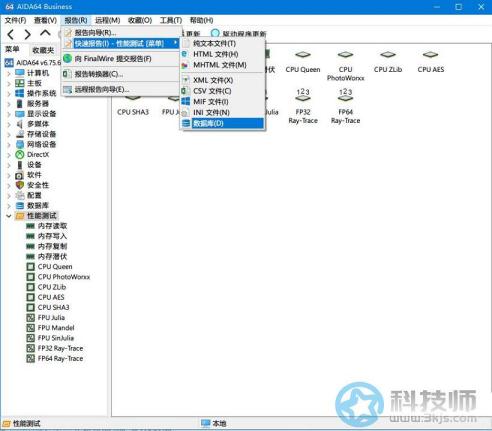The width and height of the screenshot is (492, 431).
Task: Expand the 计算机 tree node
Action: point(9,73)
